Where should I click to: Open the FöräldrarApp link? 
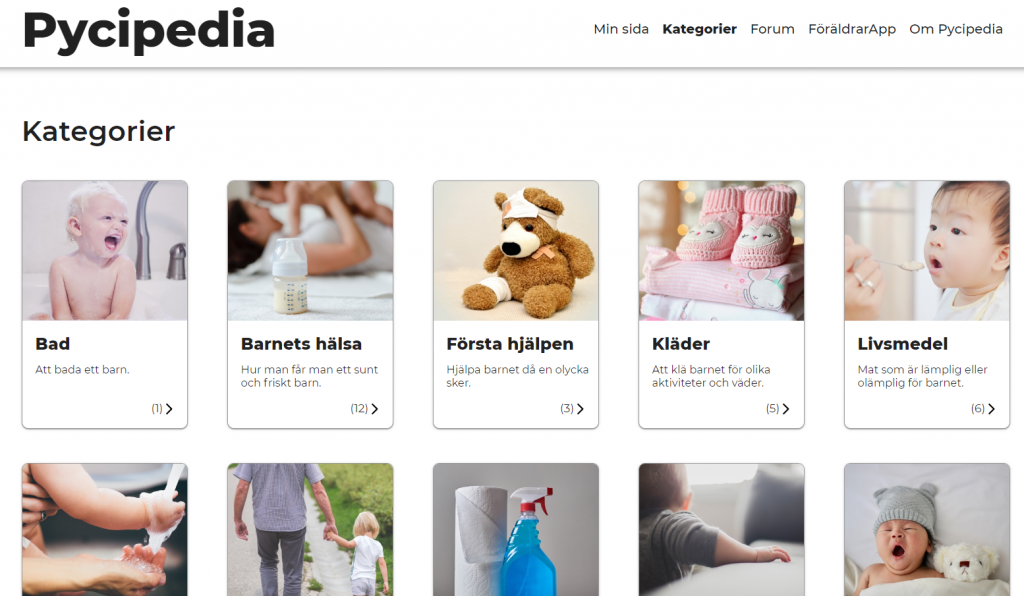coord(852,29)
